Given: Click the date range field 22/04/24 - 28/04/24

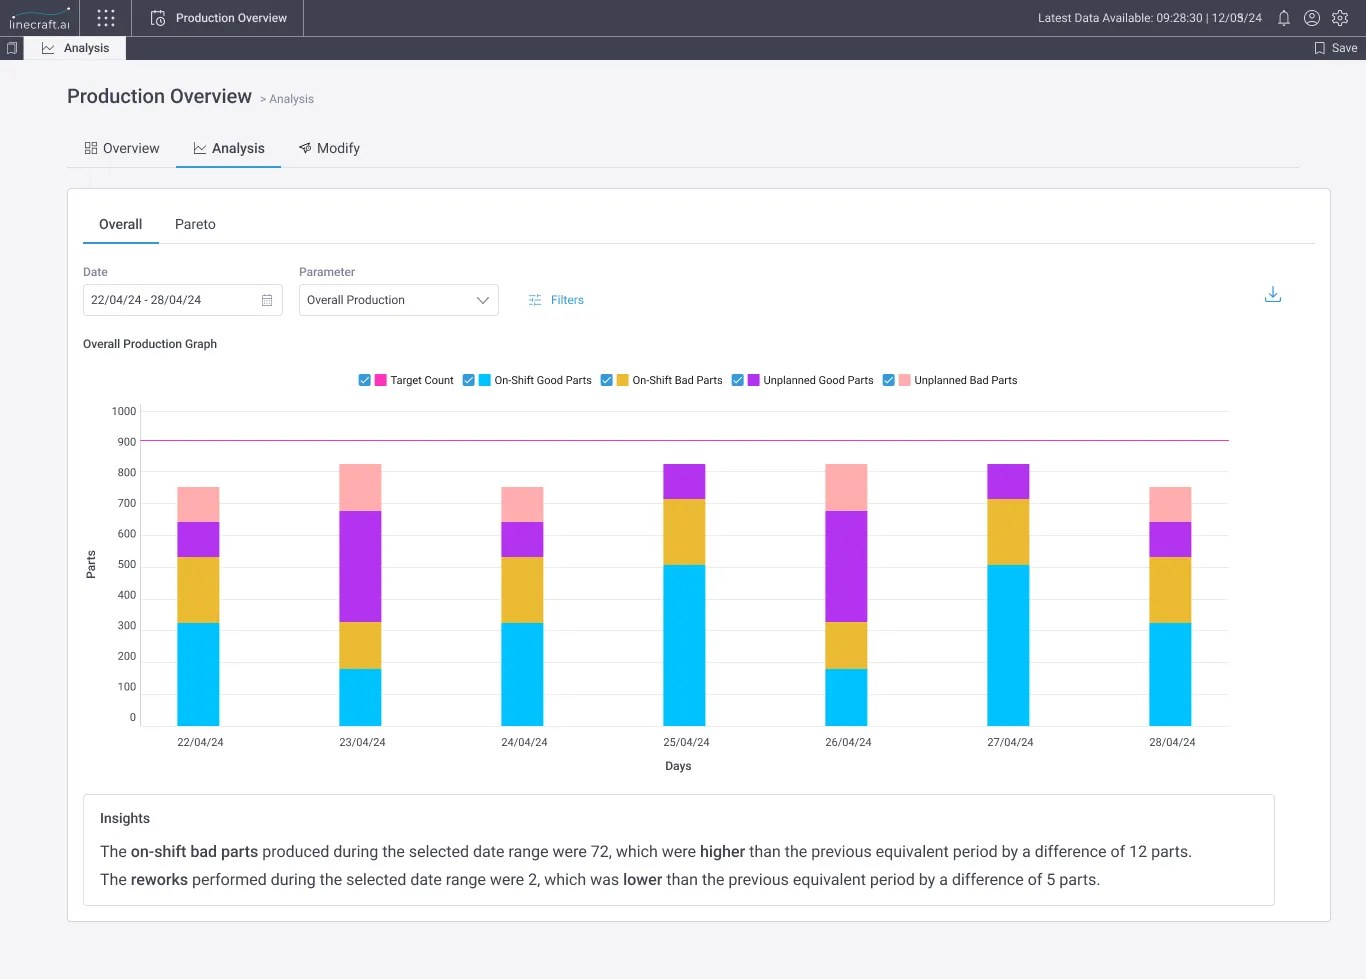Looking at the screenshot, I should 182,300.
